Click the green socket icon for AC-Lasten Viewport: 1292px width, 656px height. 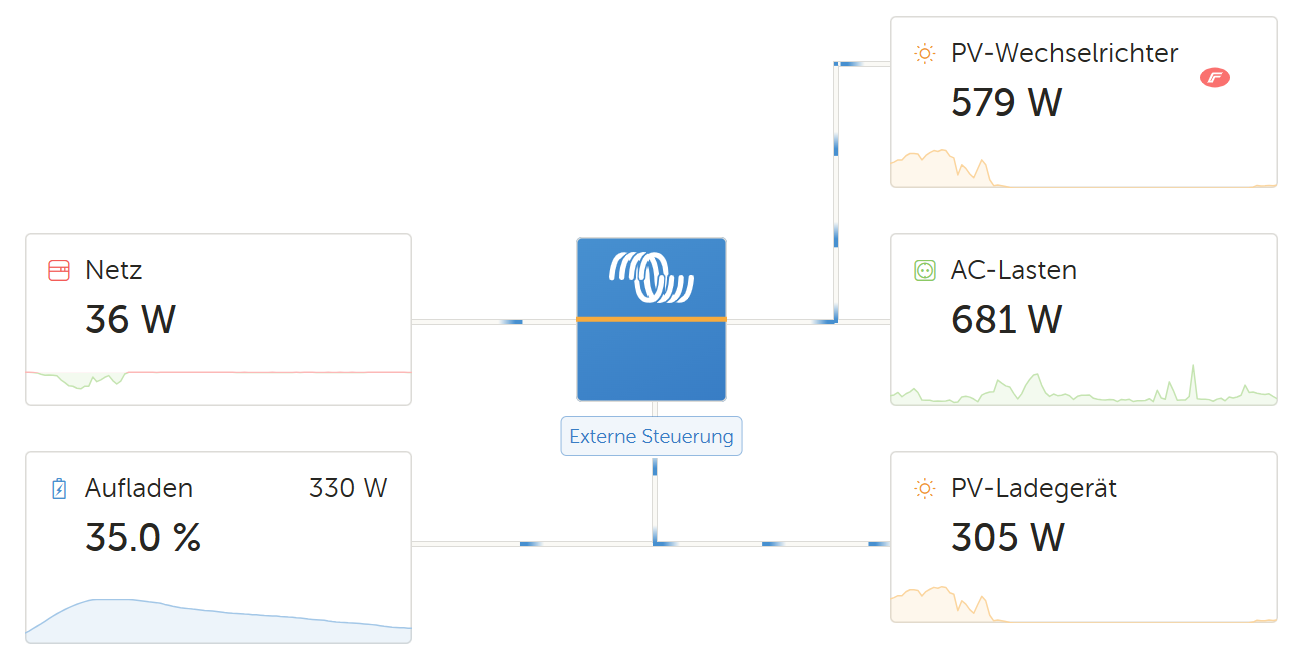(925, 270)
